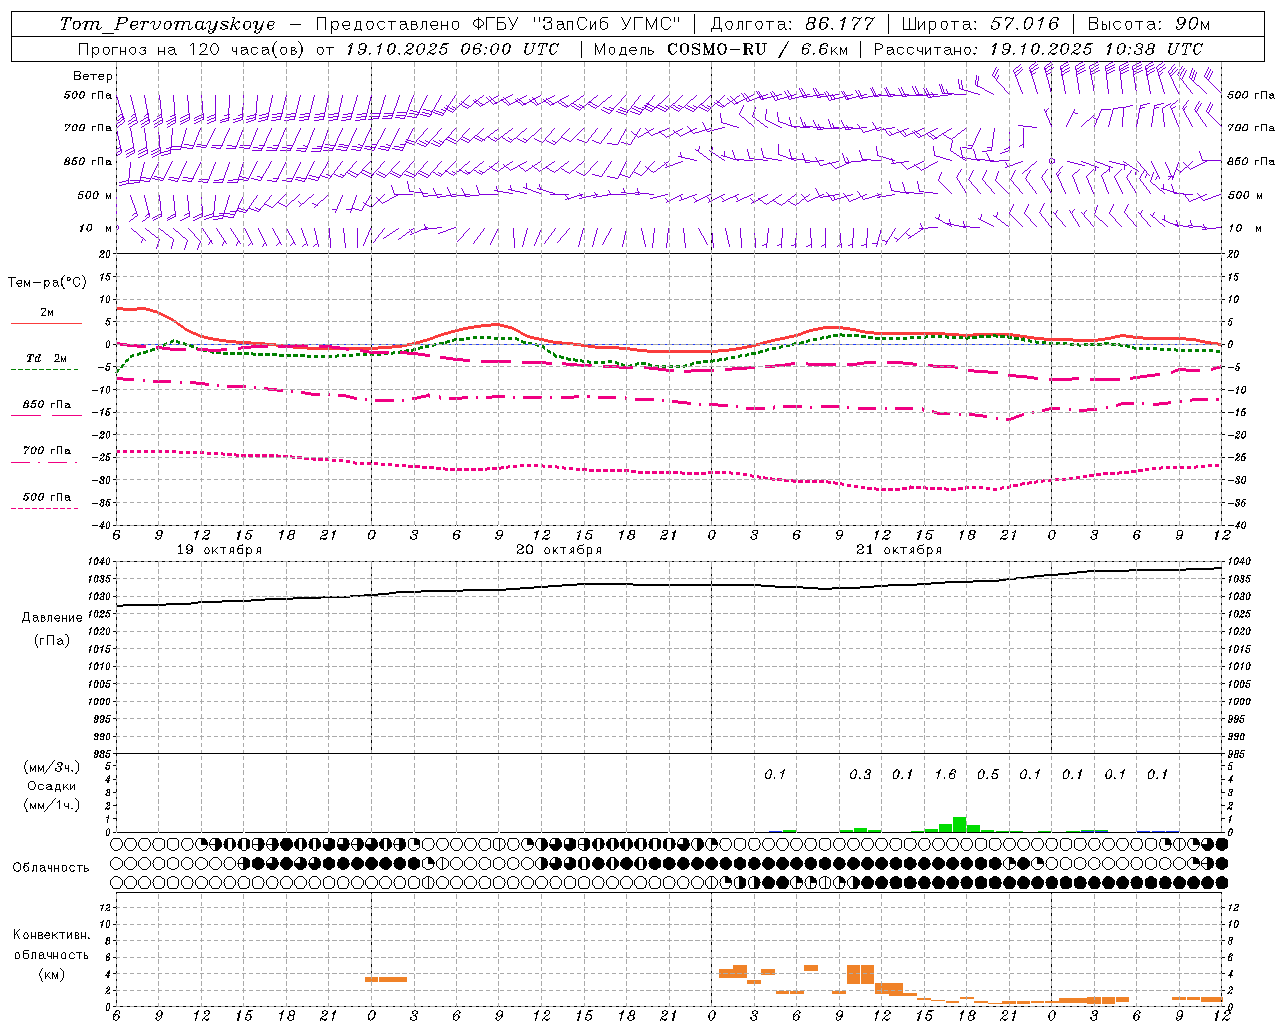Click computed time "Рассчитано: 19.10.2025 10:38 UTC"
The image size is (1280, 1024).
(x=1038, y=49)
